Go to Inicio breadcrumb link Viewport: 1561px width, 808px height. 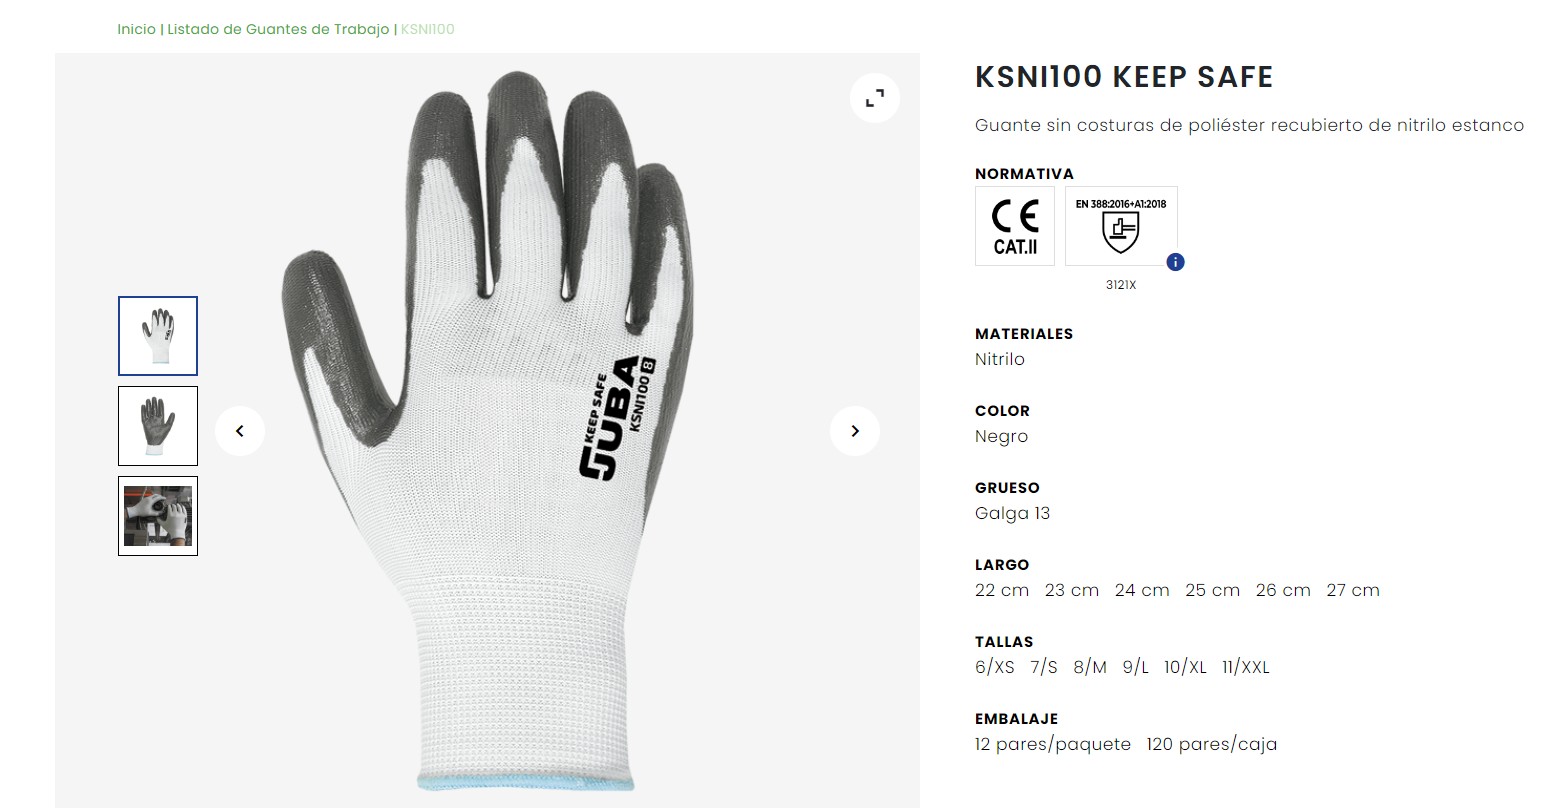pyautogui.click(x=136, y=29)
